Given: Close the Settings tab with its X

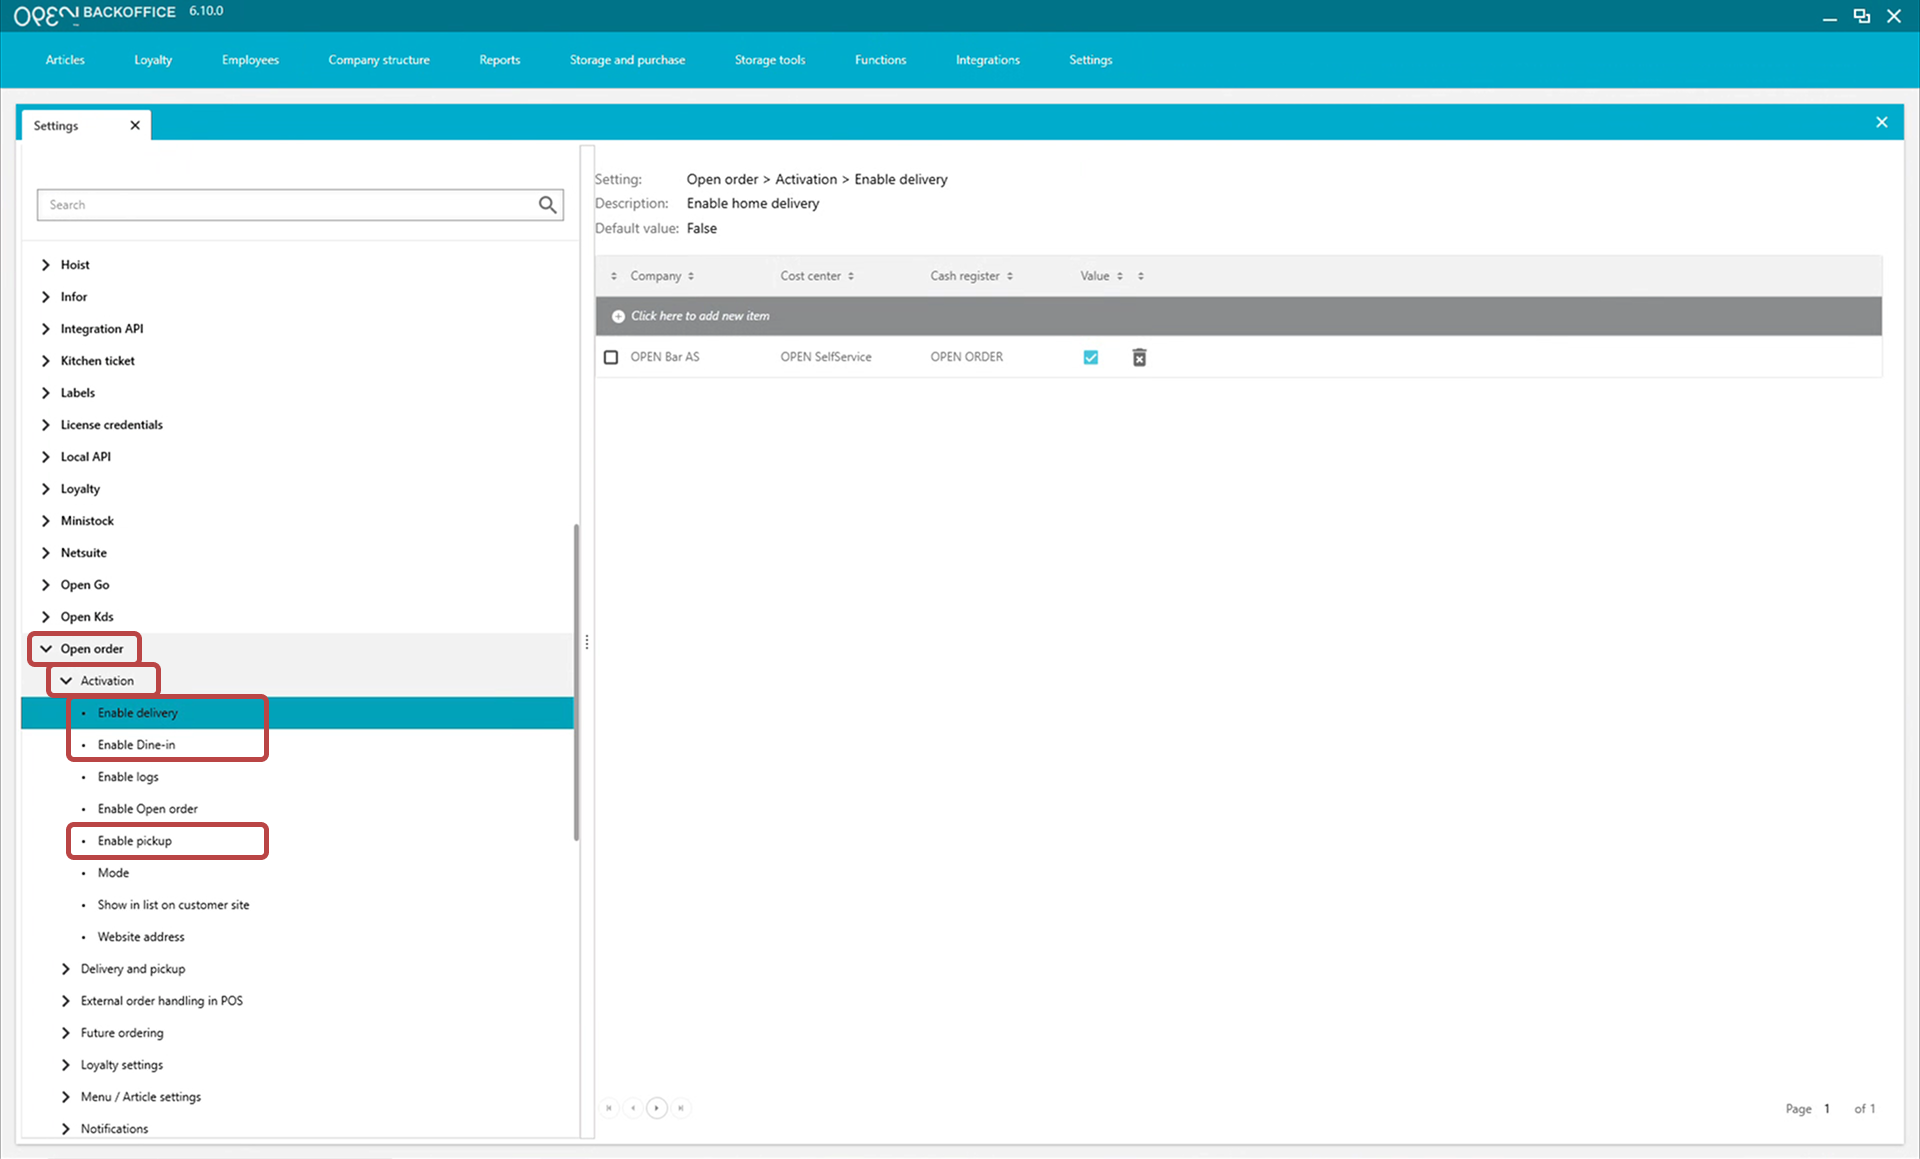Looking at the screenshot, I should pyautogui.click(x=135, y=125).
